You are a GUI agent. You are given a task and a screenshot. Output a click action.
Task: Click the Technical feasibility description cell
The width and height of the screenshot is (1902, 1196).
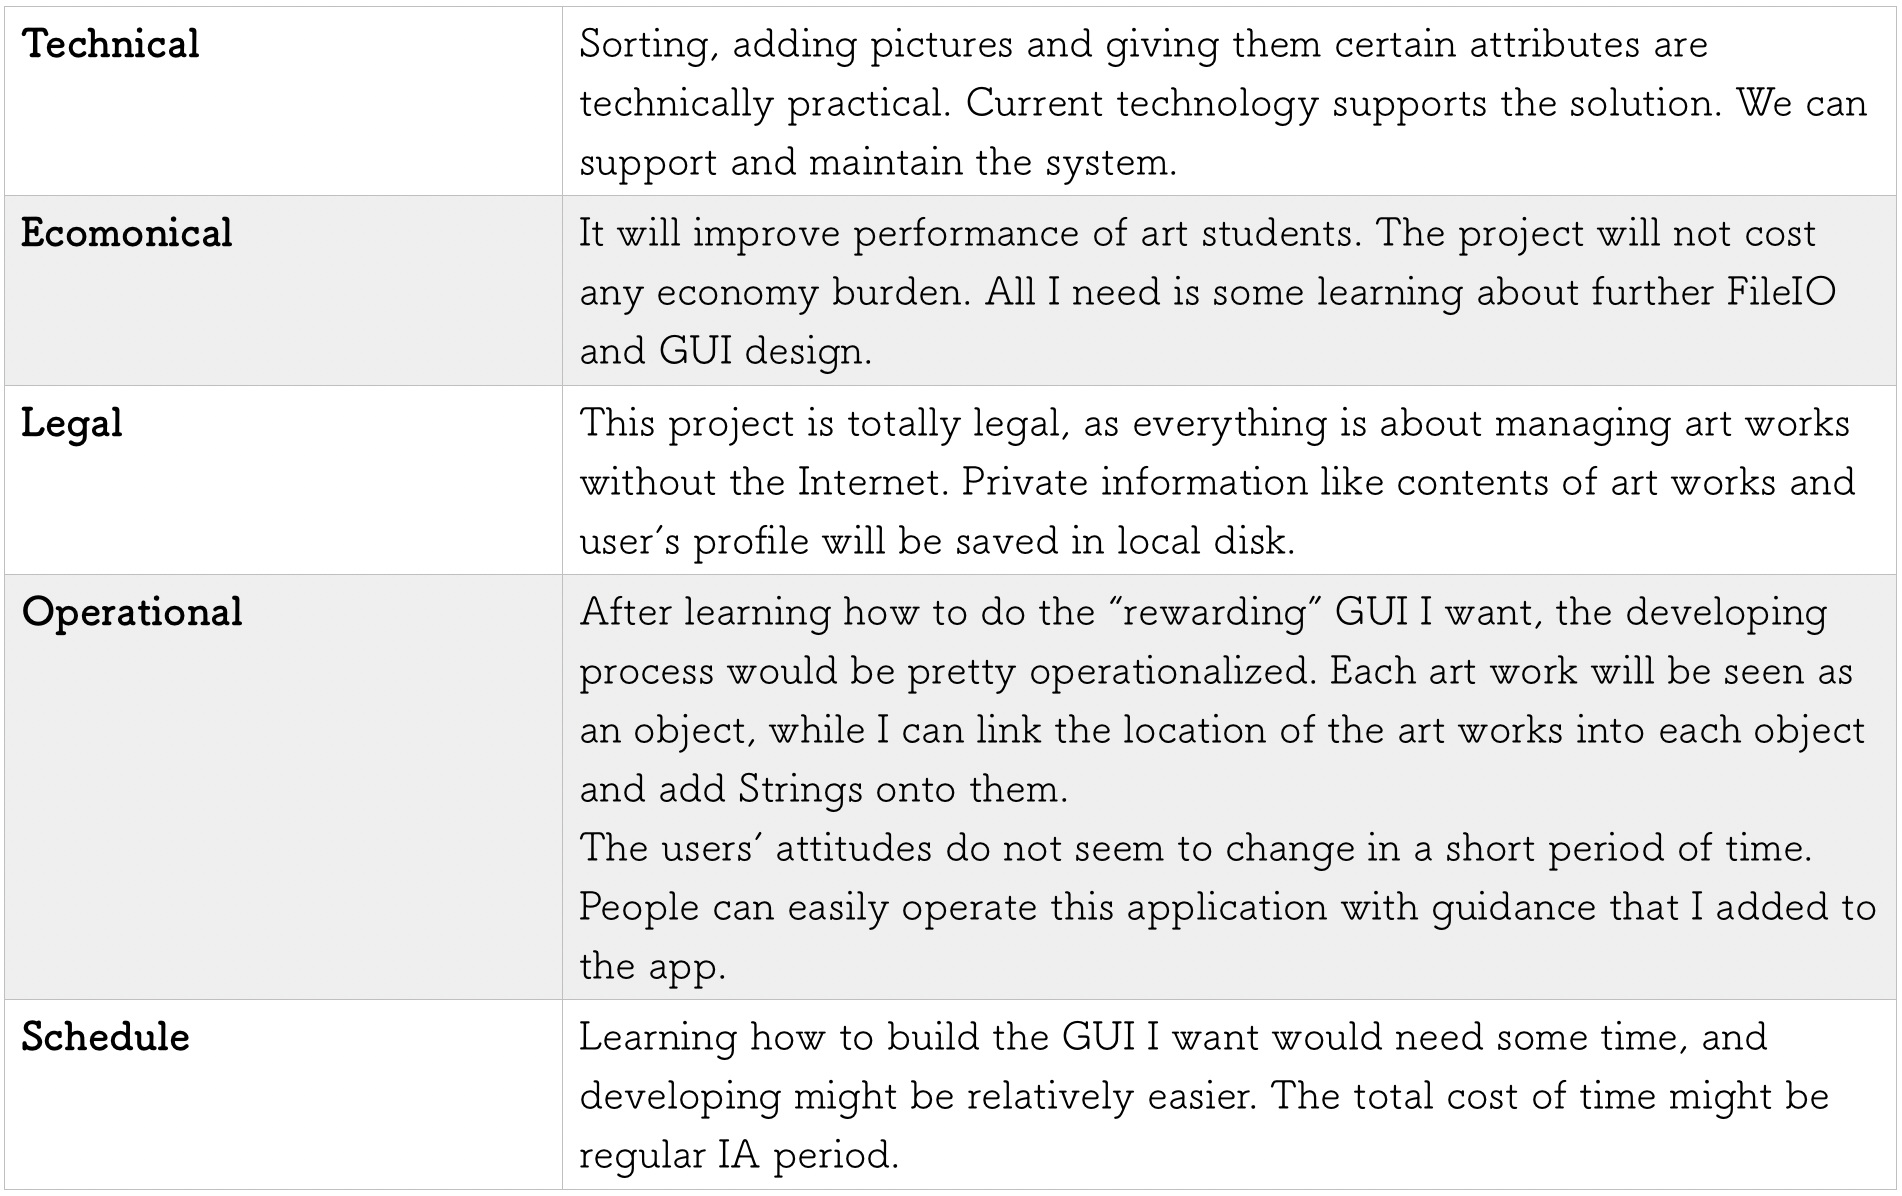point(1222,103)
